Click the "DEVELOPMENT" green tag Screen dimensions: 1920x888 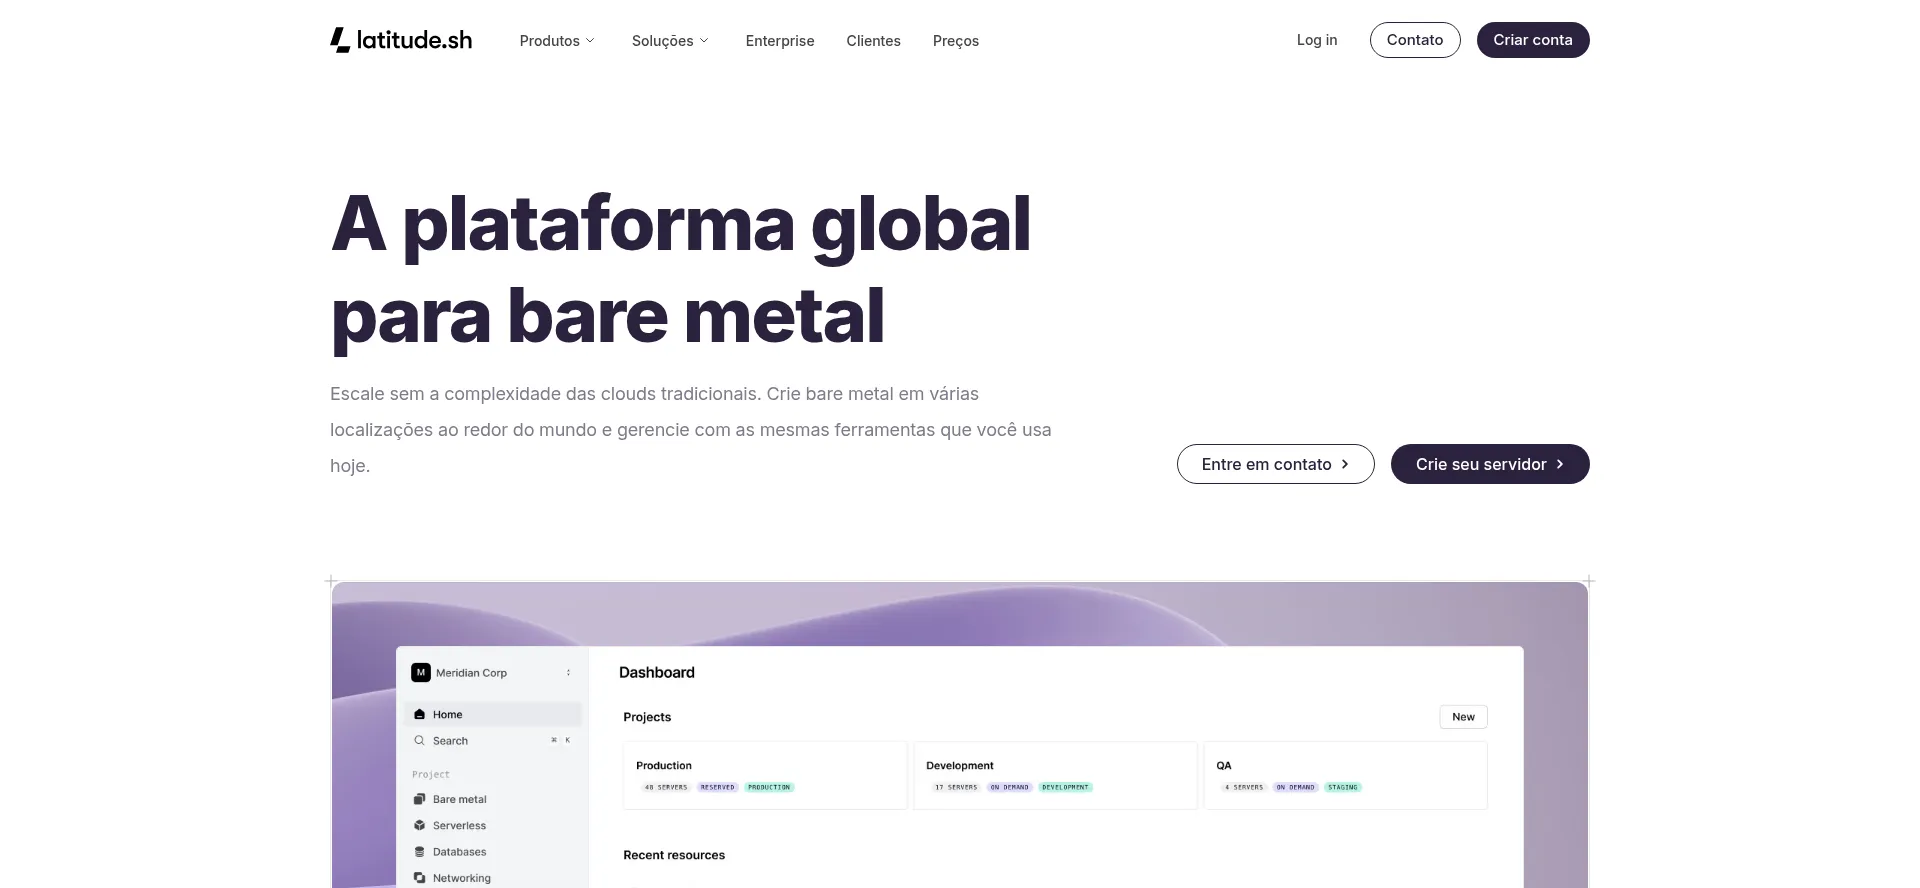tap(1065, 787)
